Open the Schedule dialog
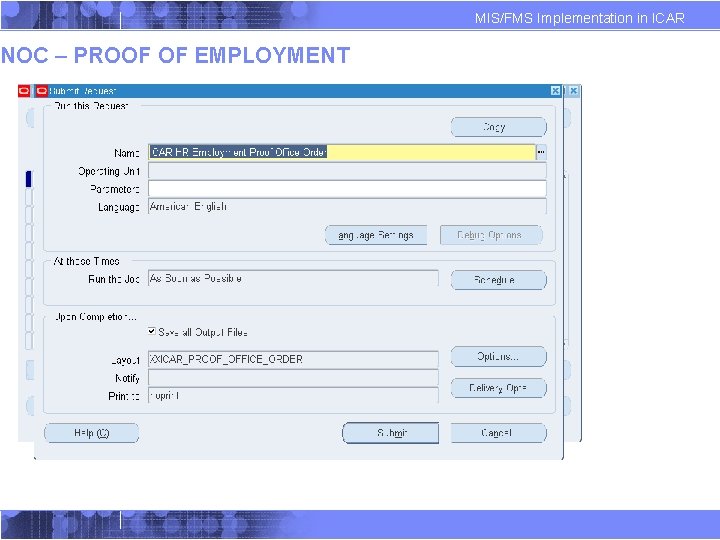 (499, 280)
